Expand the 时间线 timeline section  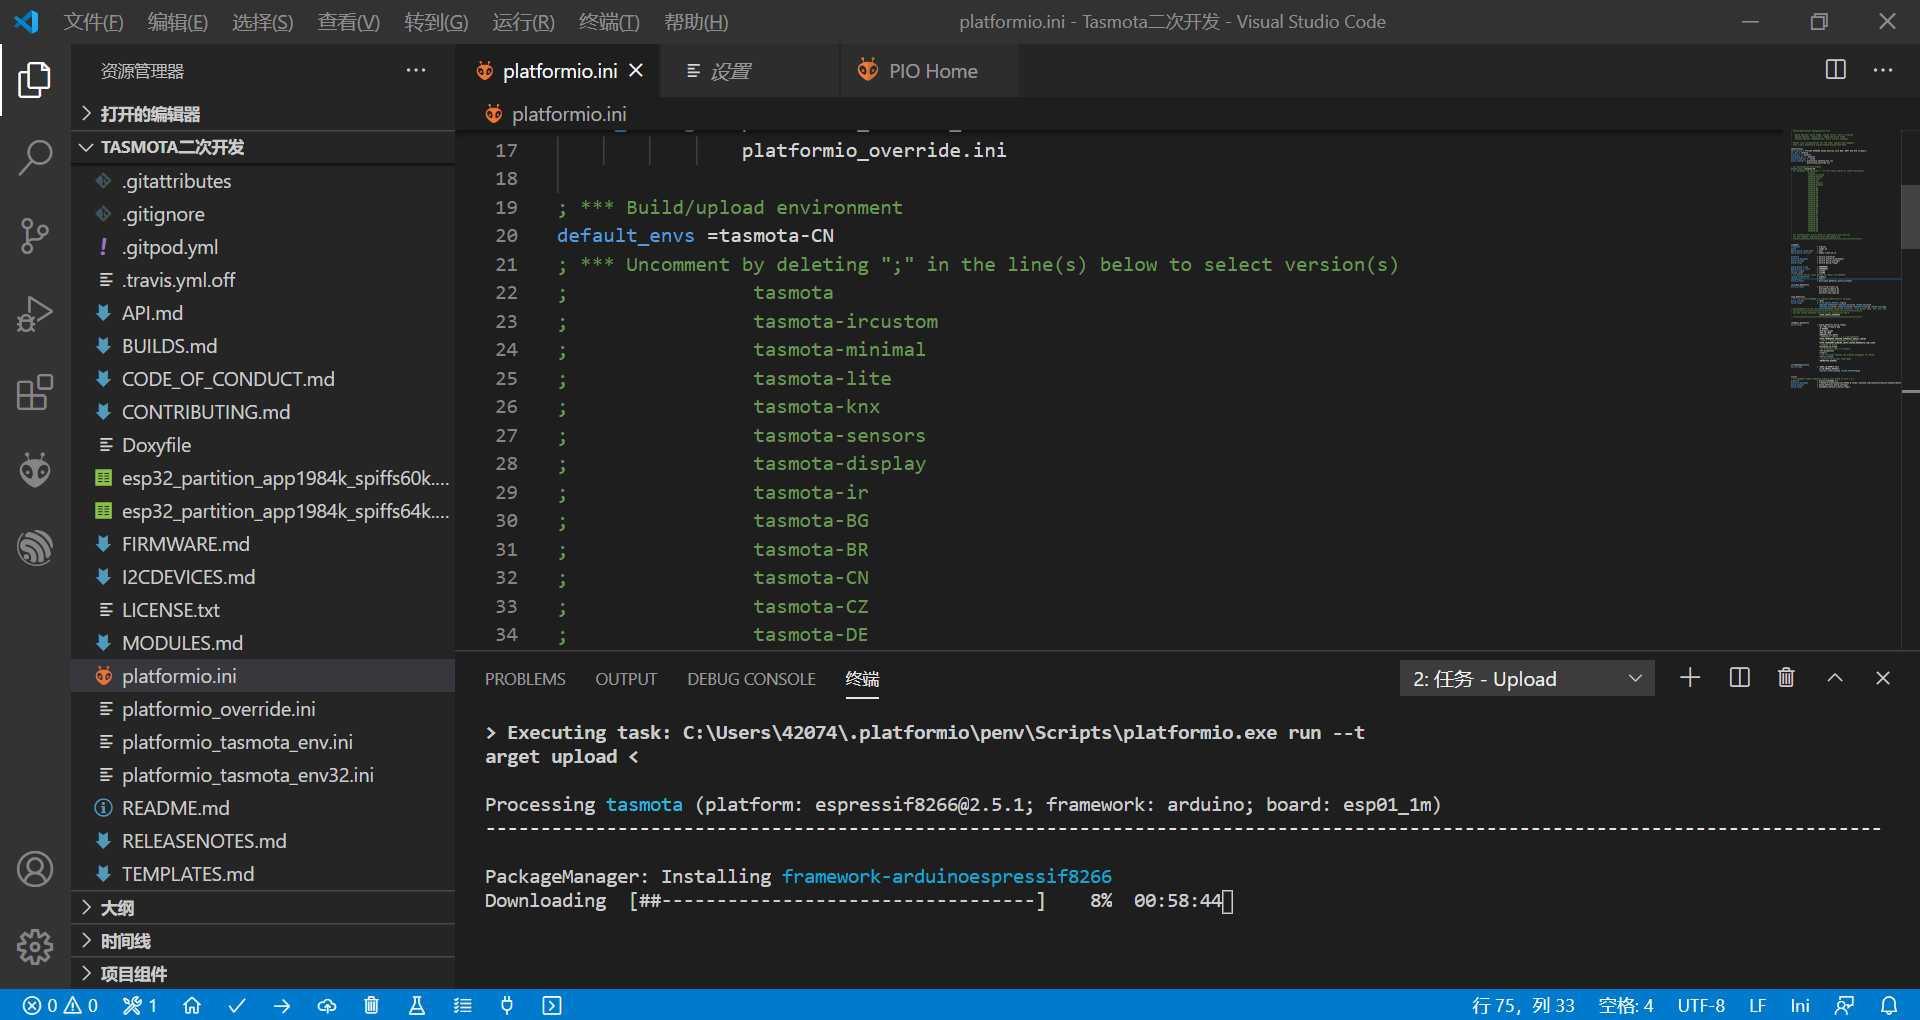264,941
